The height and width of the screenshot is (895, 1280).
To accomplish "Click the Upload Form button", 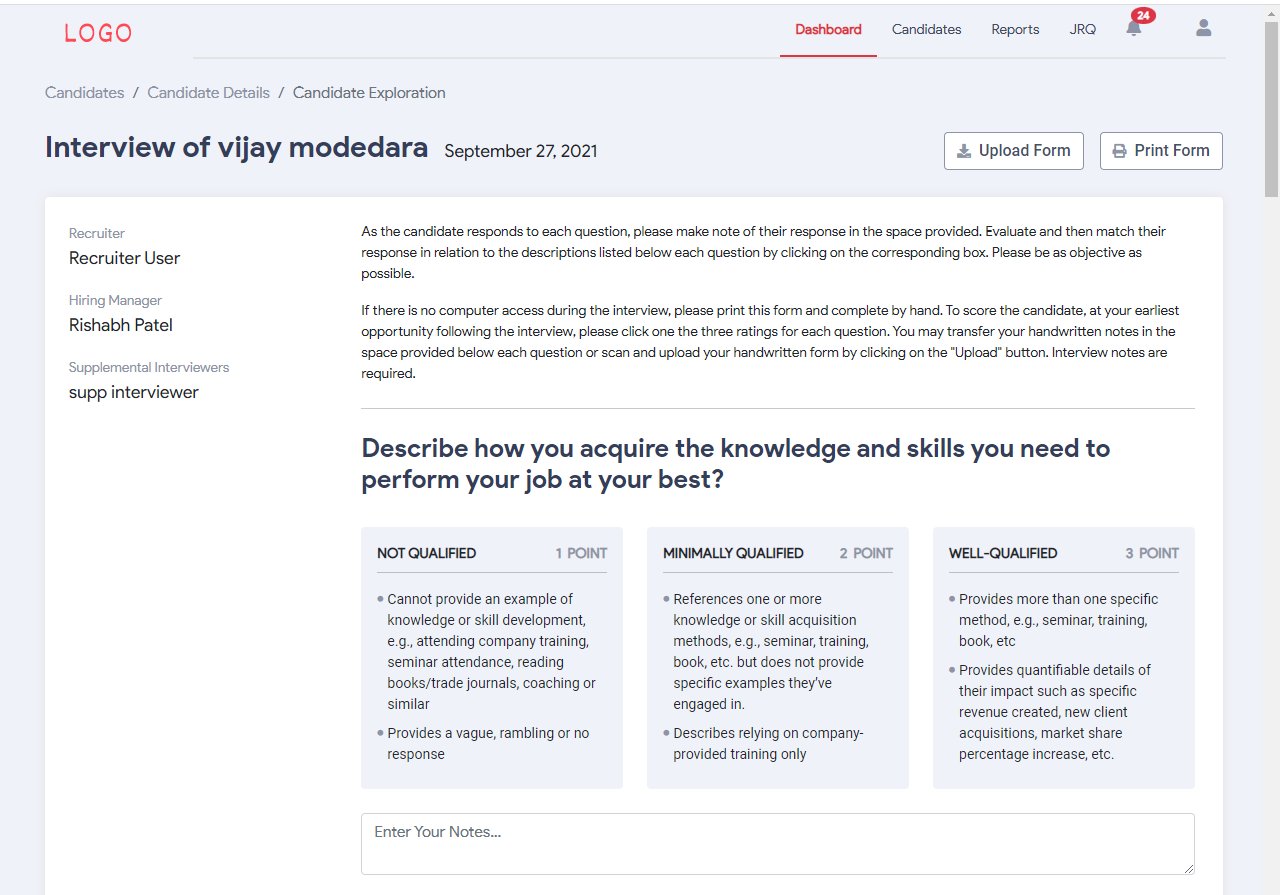I will click(x=1014, y=151).
